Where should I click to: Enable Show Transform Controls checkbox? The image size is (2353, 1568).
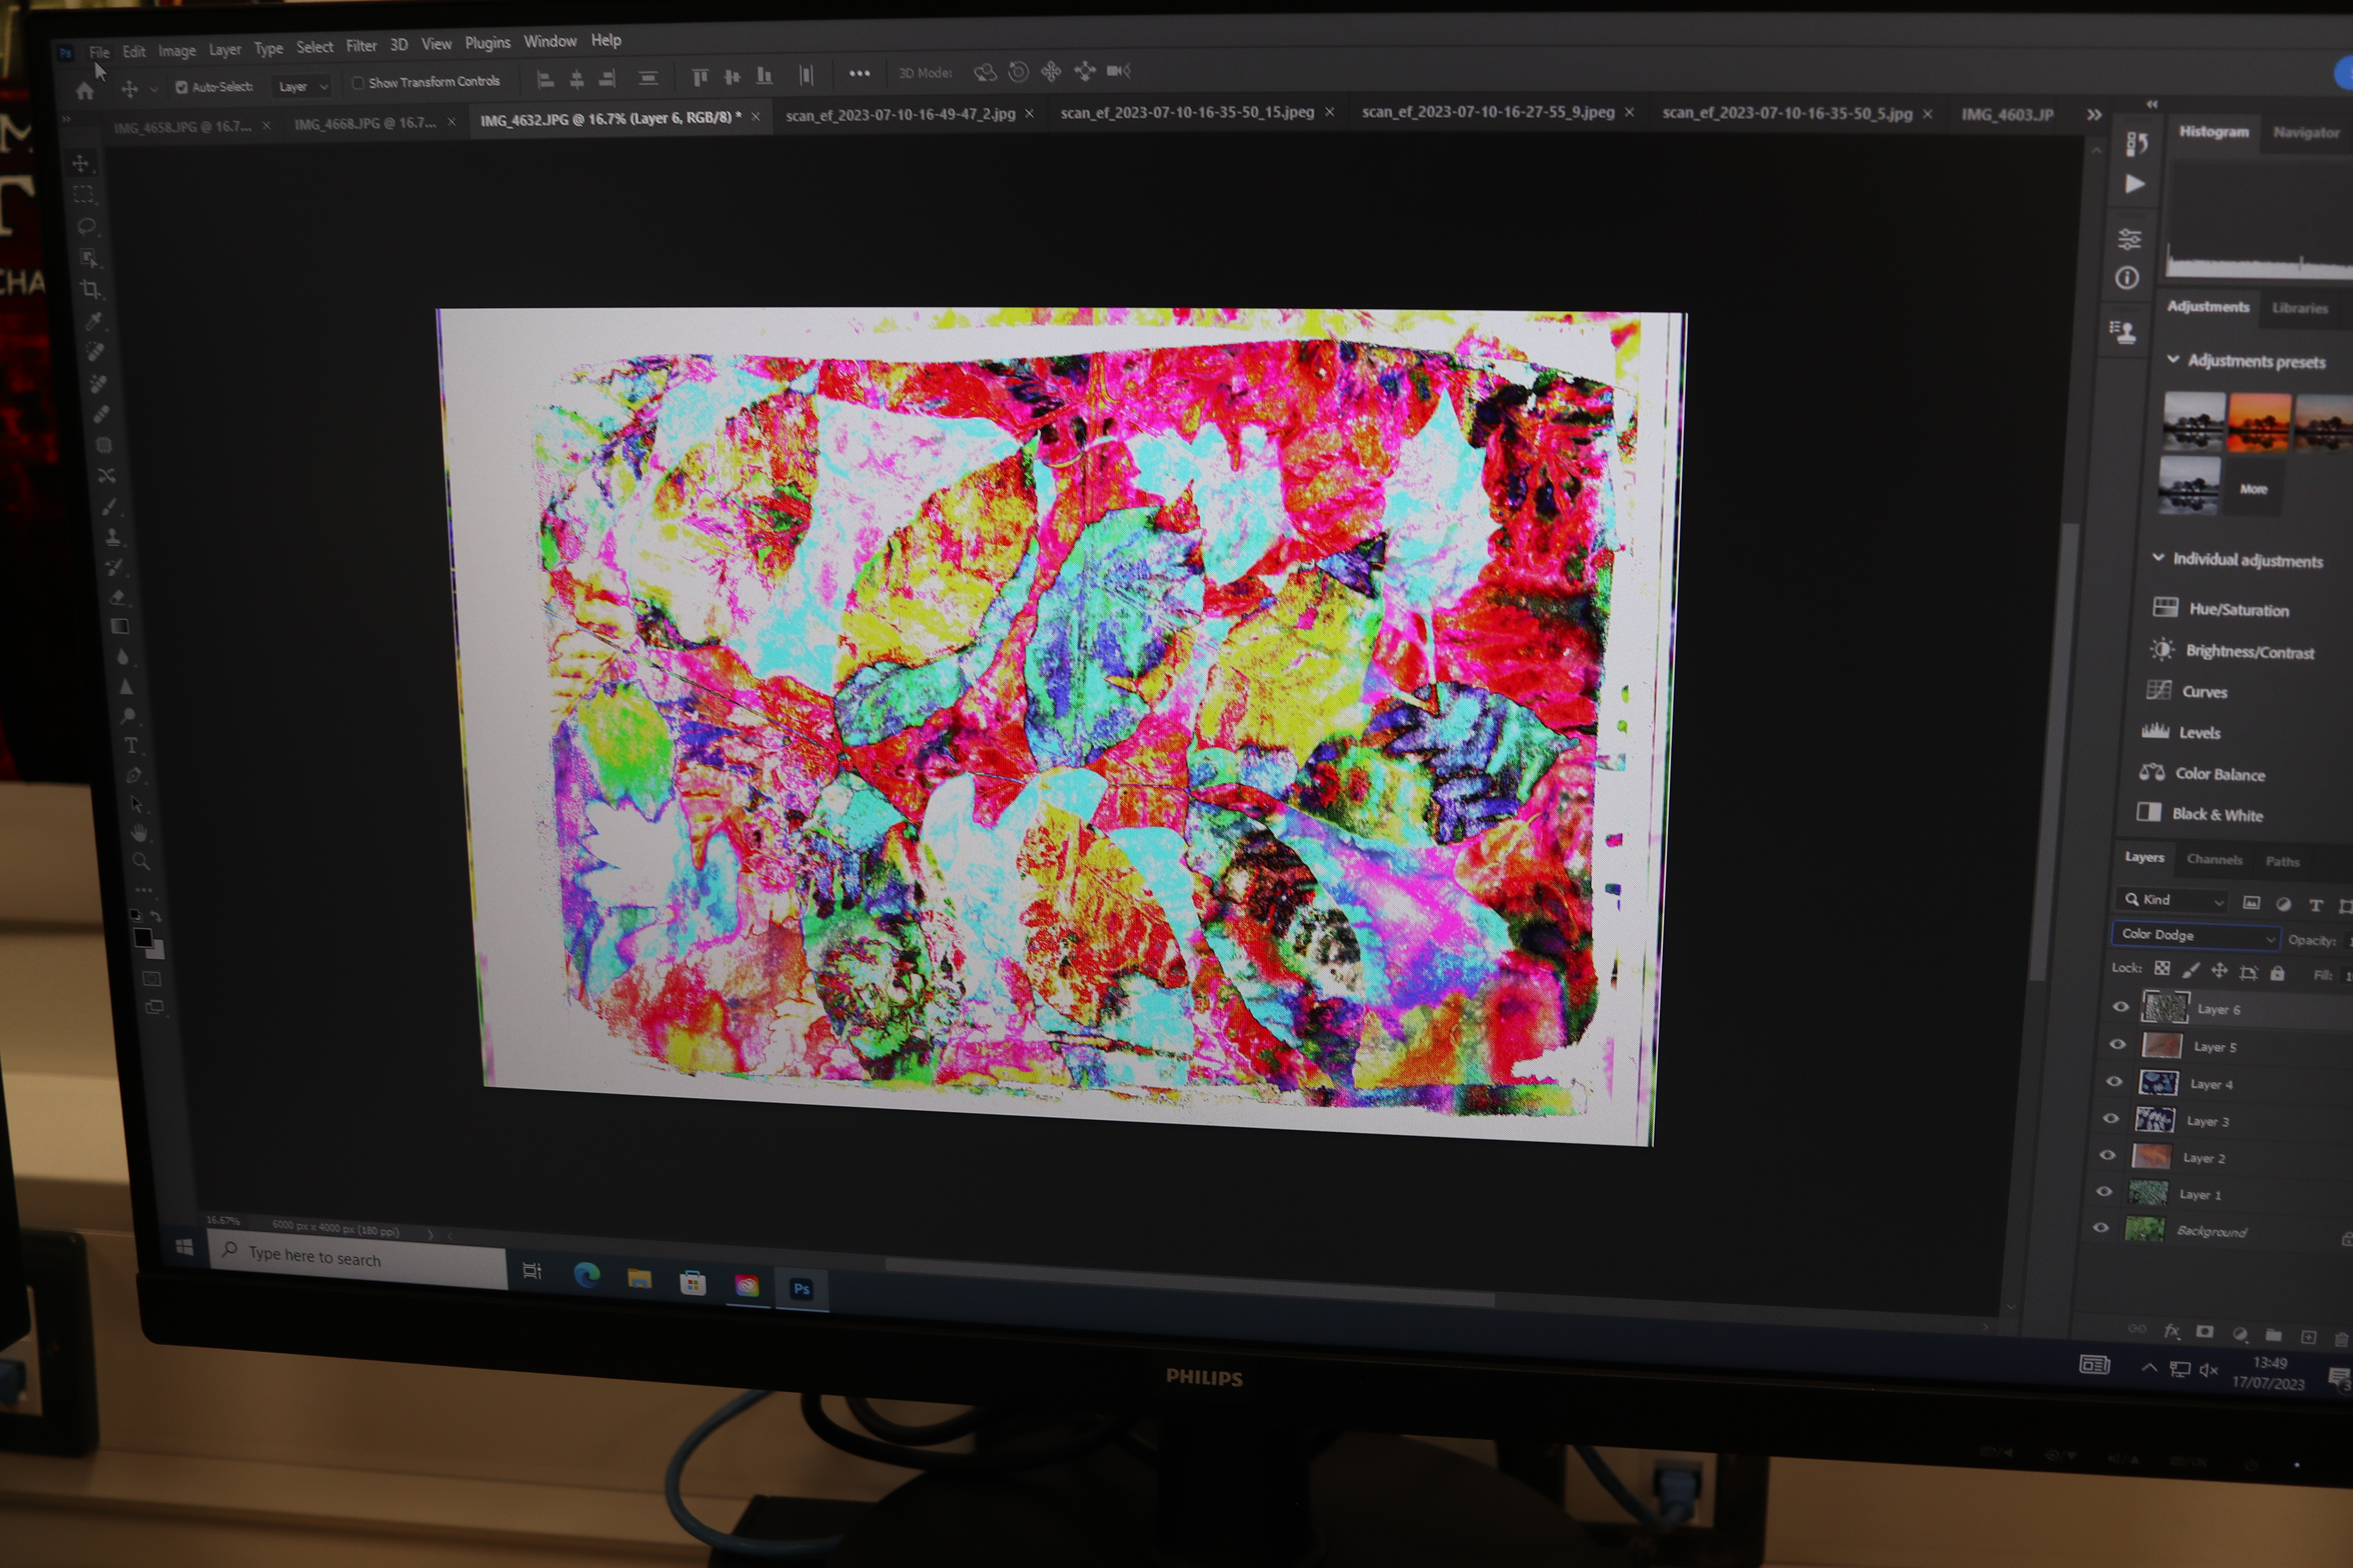[x=358, y=83]
